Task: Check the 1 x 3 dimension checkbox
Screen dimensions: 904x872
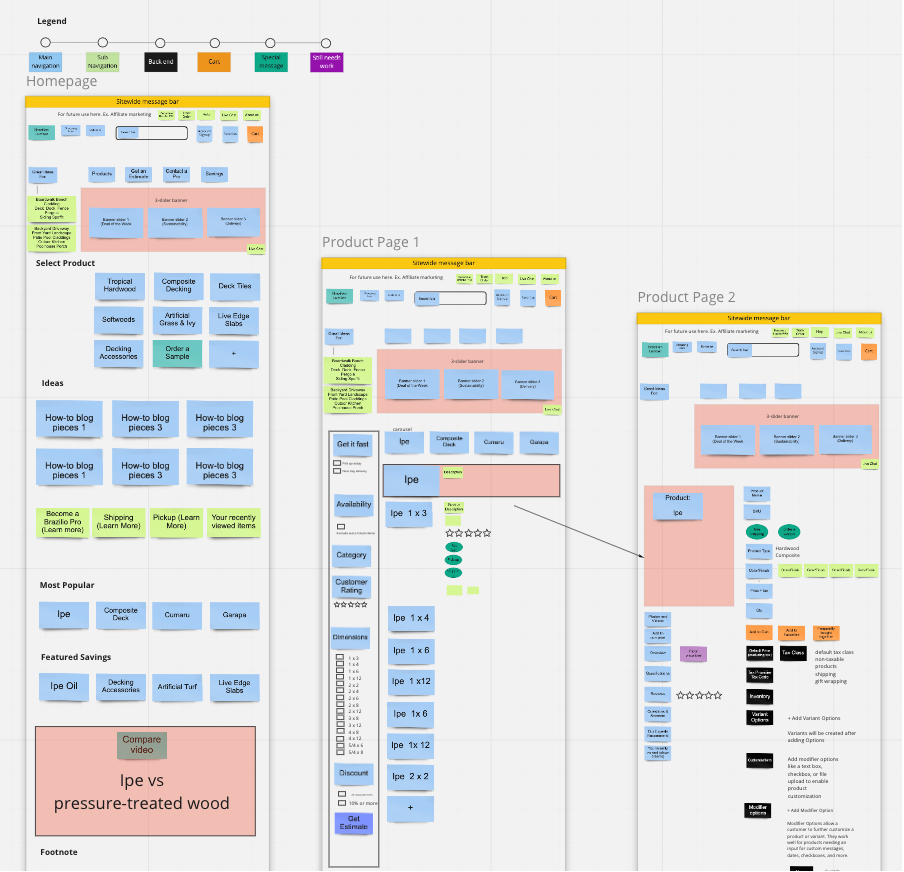Action: 340,658
